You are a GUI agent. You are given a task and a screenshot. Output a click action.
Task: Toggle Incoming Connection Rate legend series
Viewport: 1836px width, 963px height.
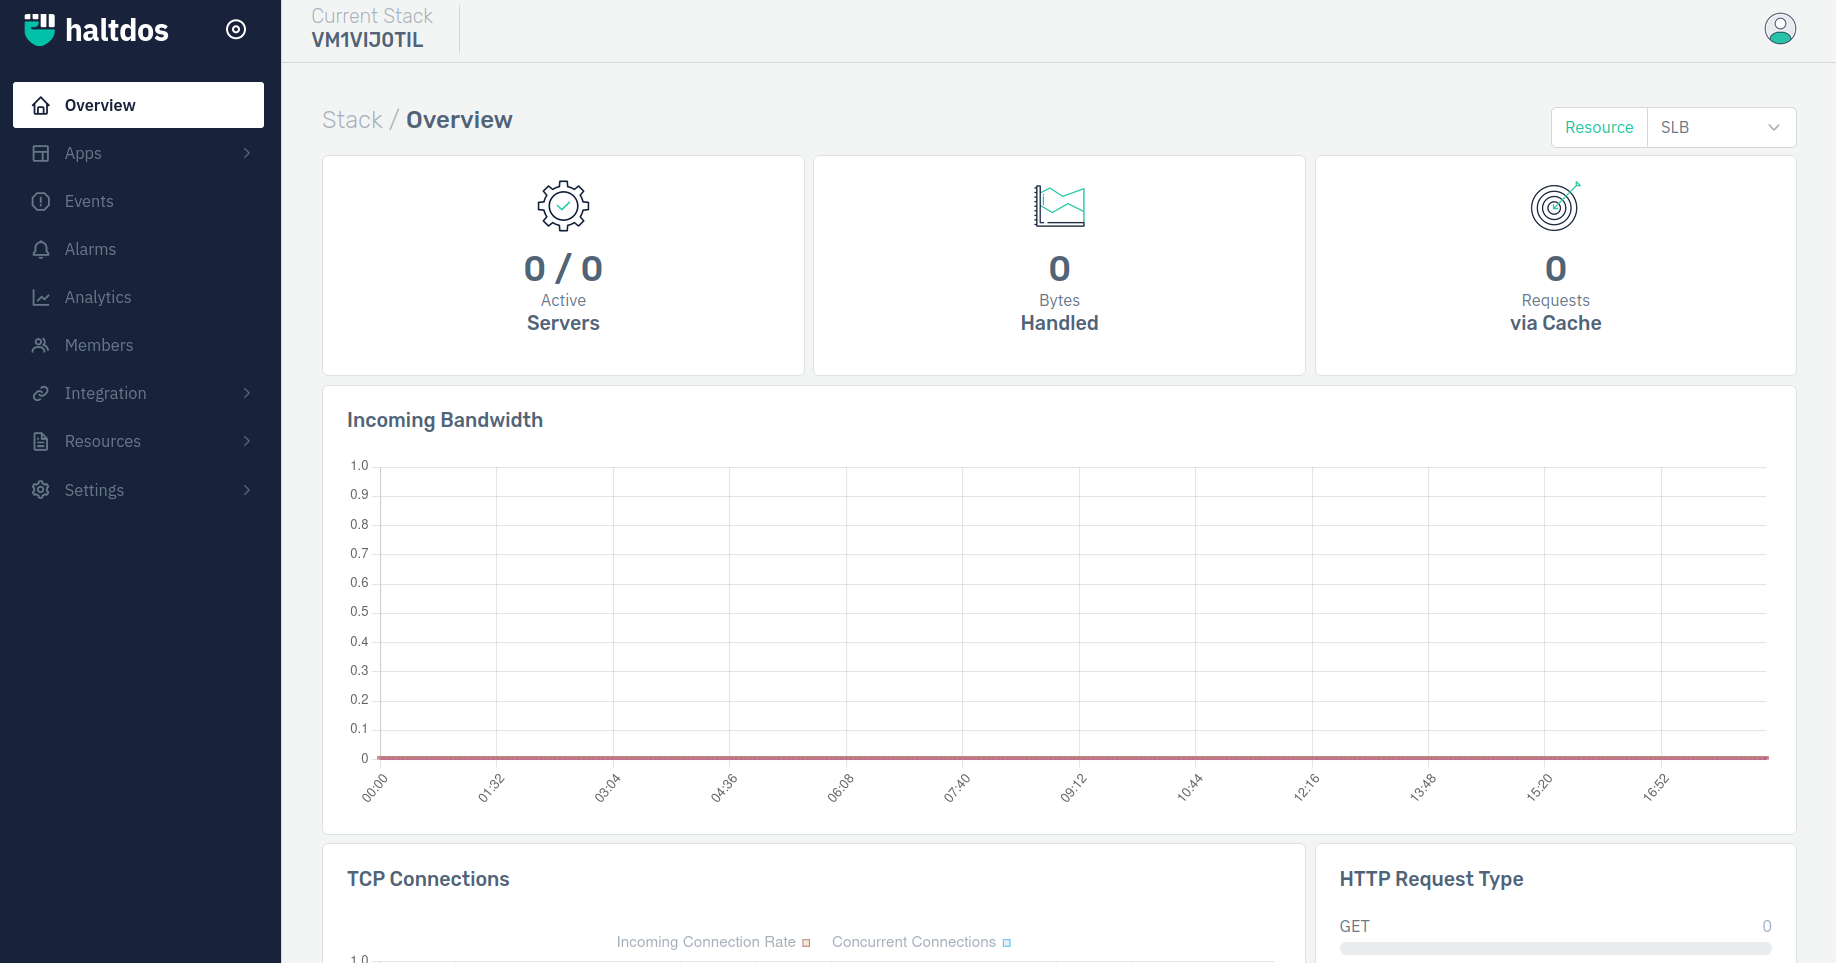coord(712,942)
